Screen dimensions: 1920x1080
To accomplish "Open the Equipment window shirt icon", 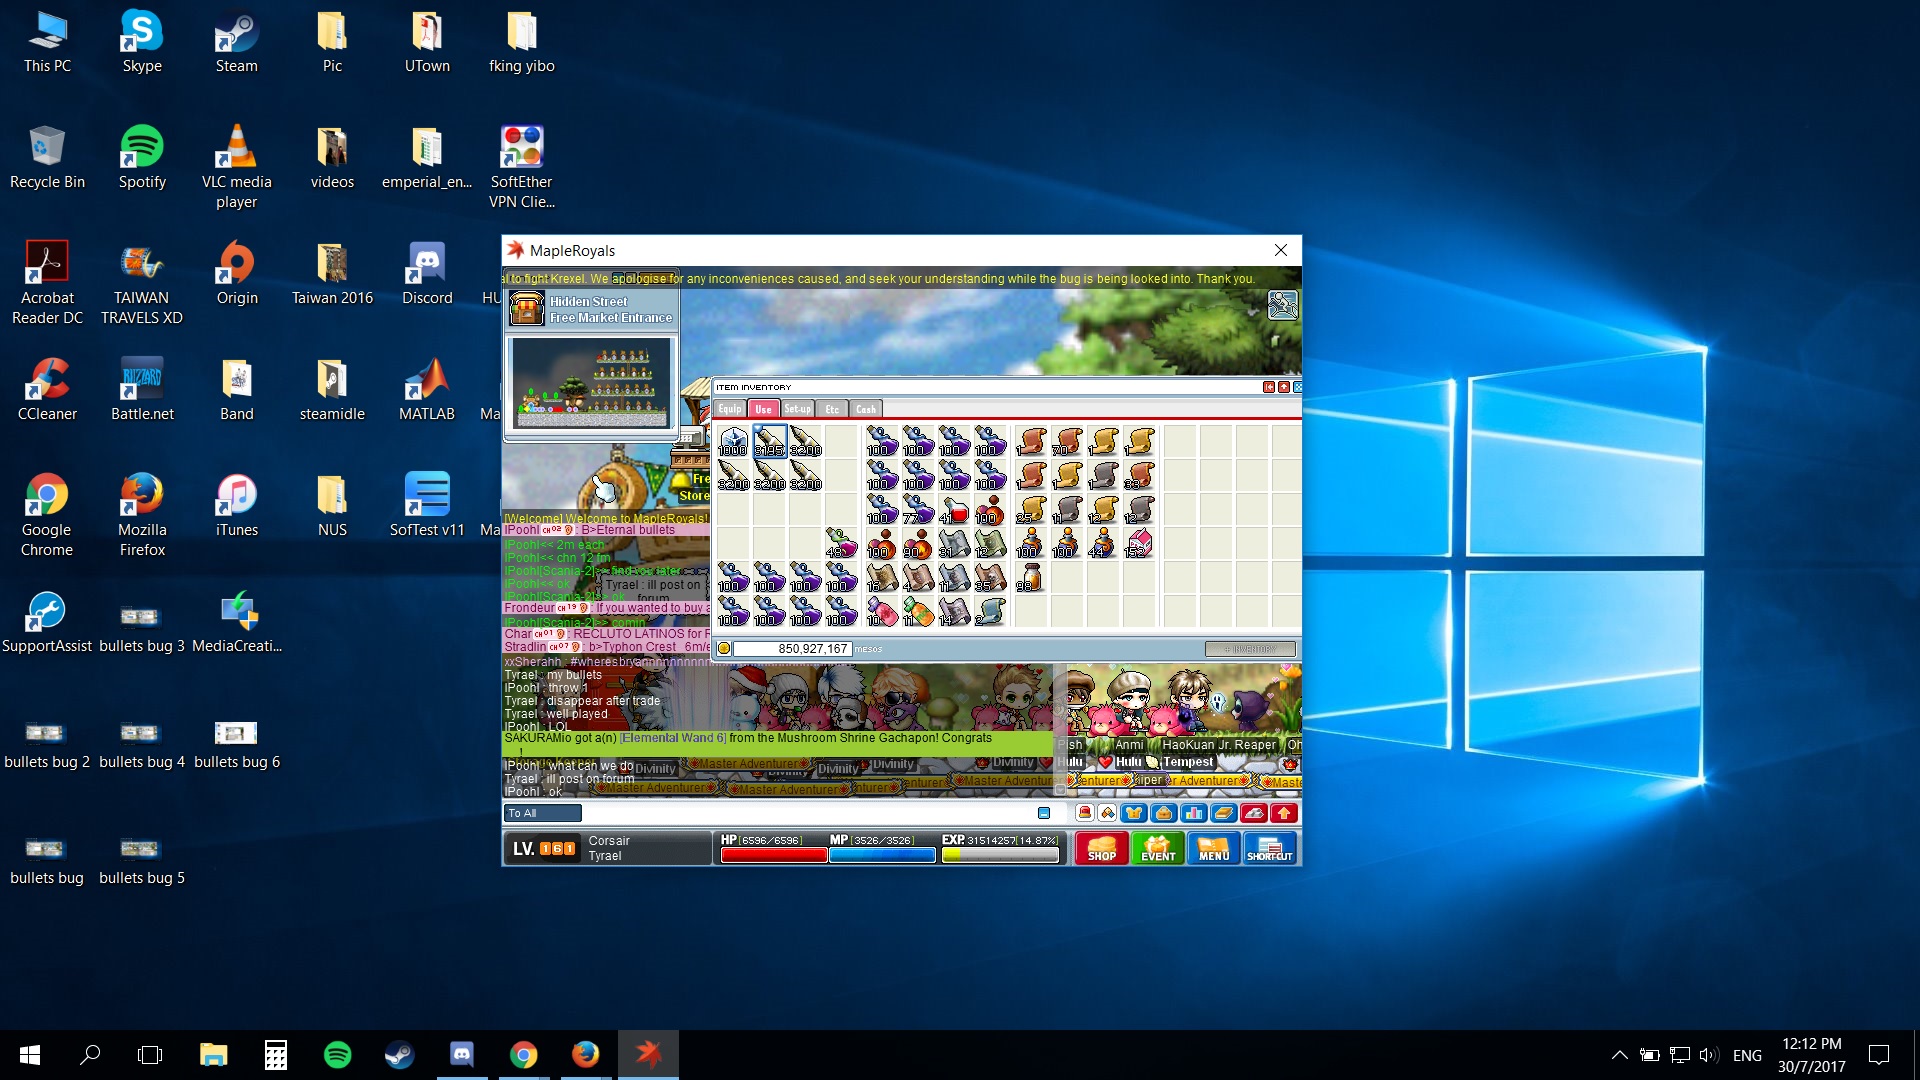I will (1134, 813).
